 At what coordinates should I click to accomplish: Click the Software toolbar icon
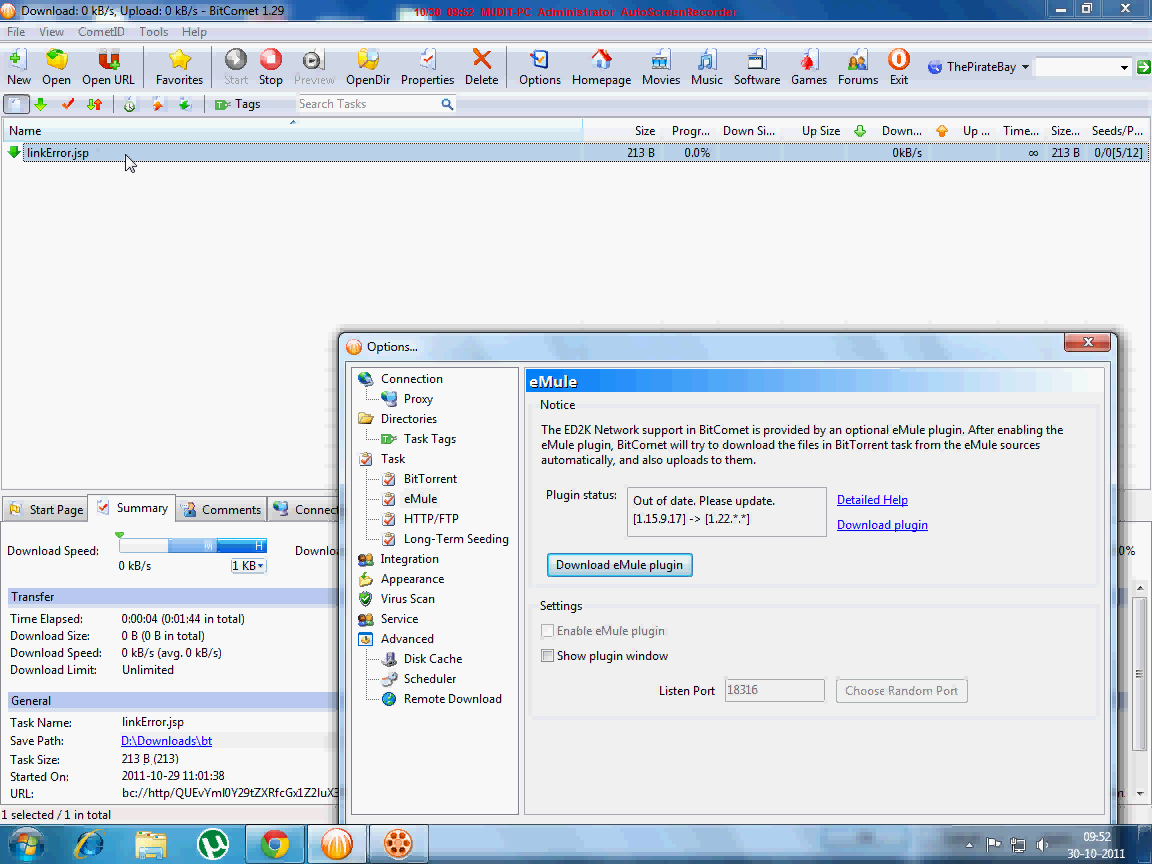pyautogui.click(x=757, y=66)
